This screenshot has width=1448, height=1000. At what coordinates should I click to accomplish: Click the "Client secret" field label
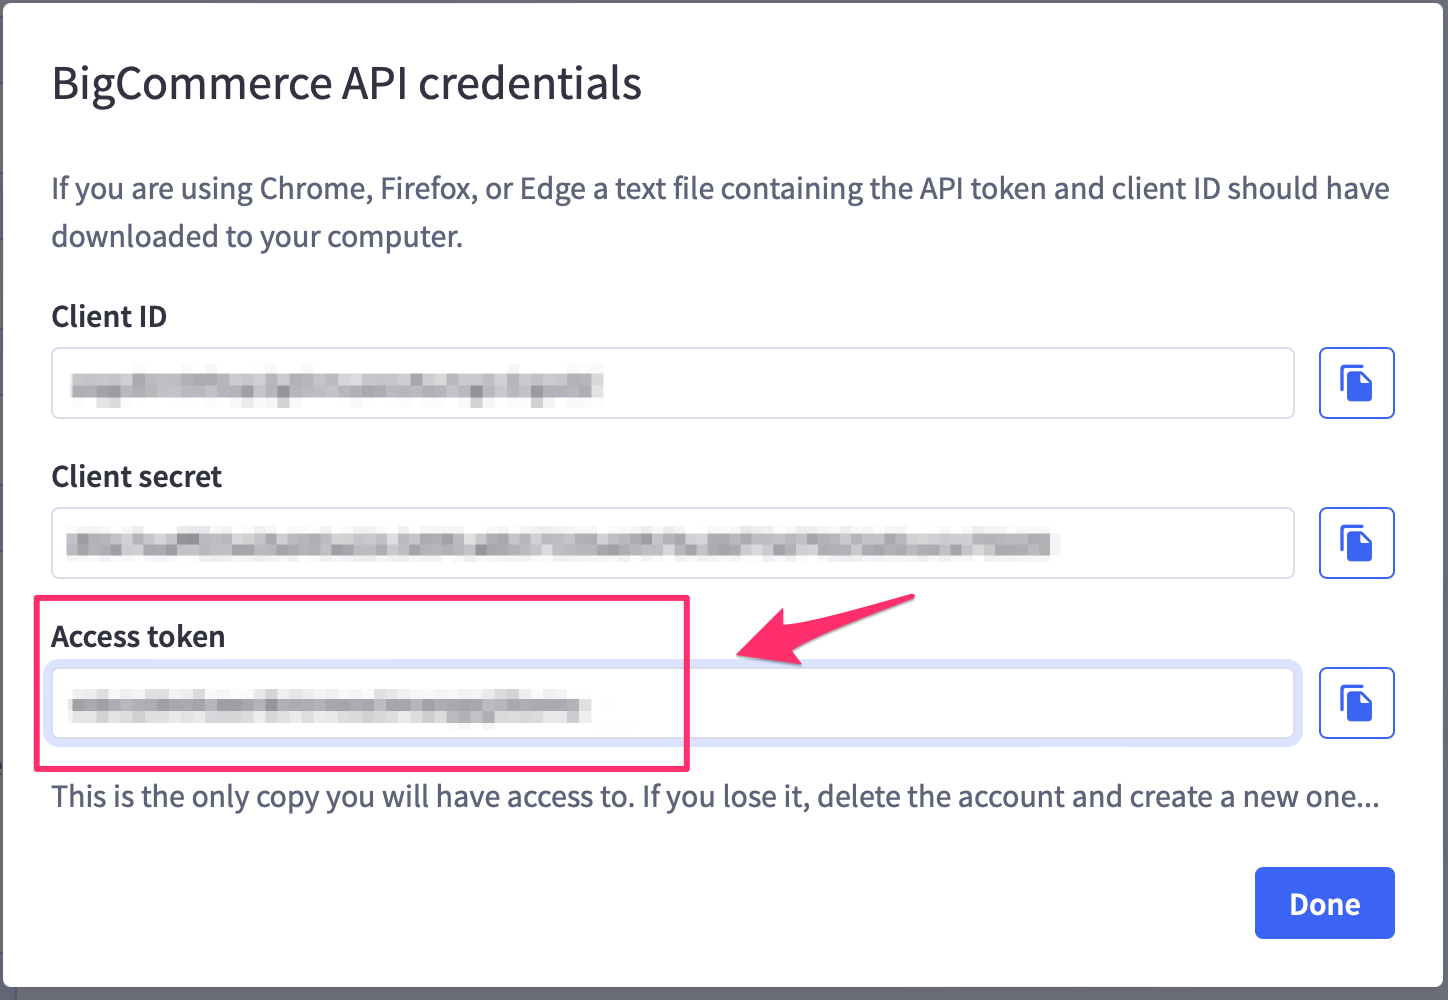pos(137,476)
